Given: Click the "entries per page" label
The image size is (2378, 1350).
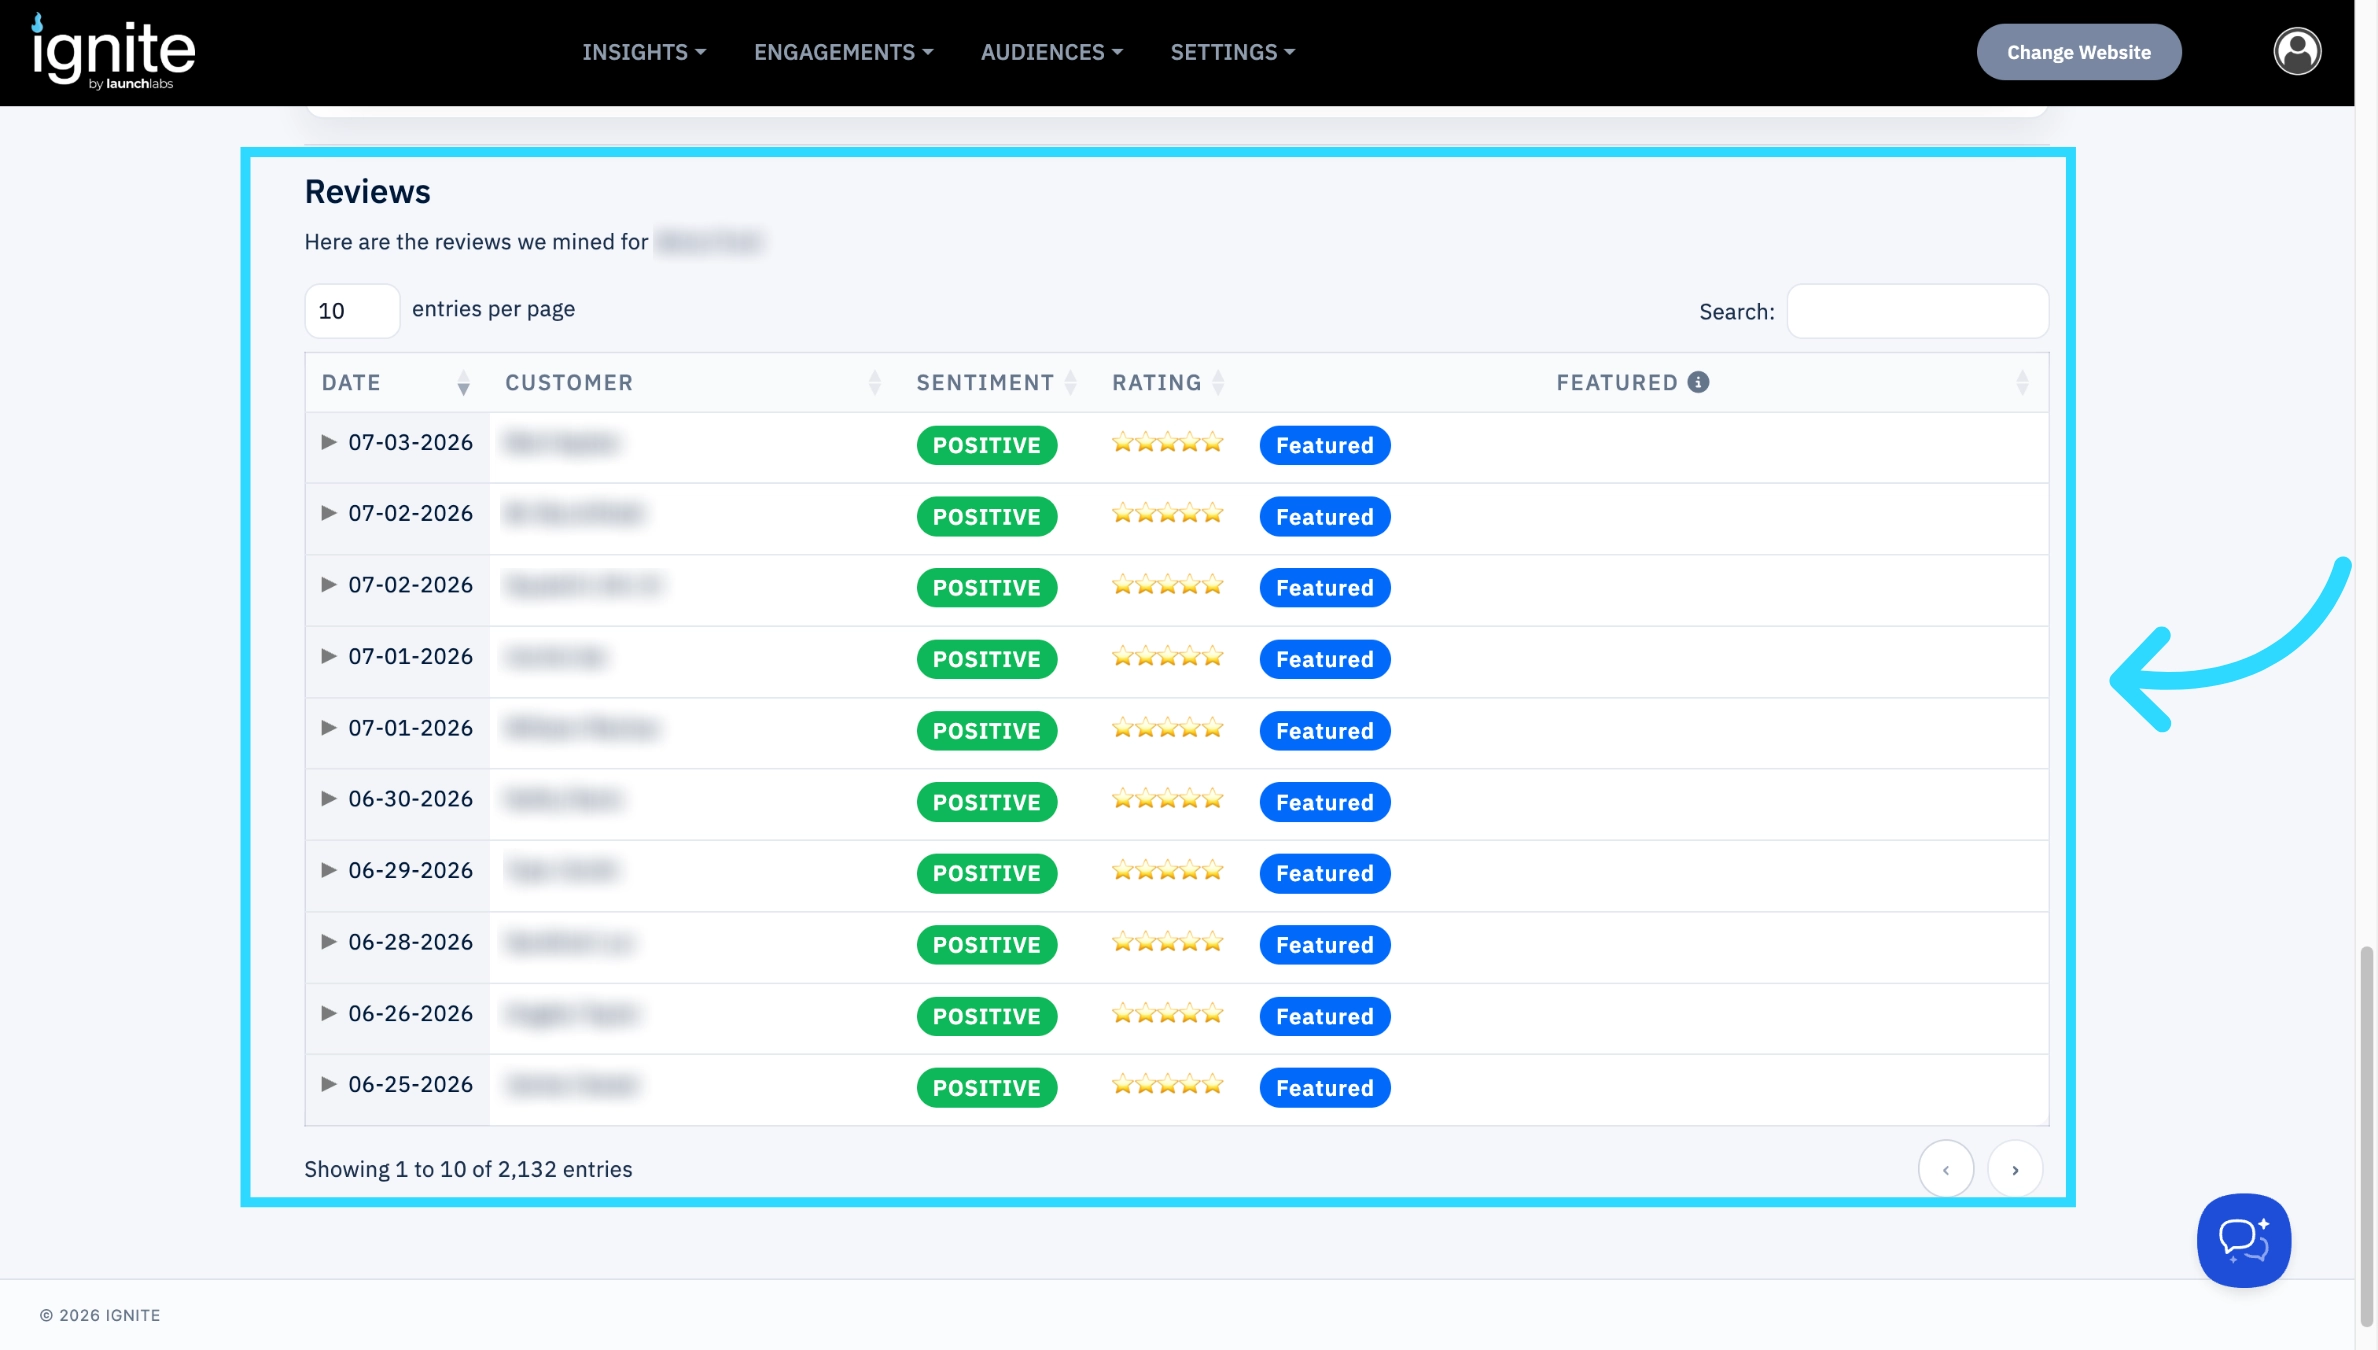Looking at the screenshot, I should tap(493, 309).
